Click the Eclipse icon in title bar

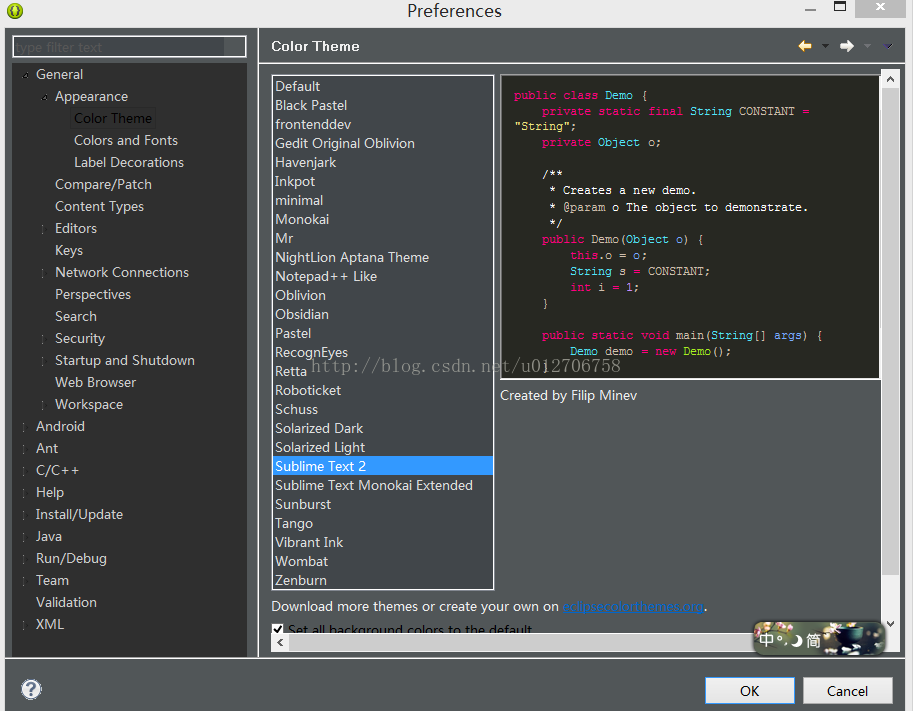[15, 10]
